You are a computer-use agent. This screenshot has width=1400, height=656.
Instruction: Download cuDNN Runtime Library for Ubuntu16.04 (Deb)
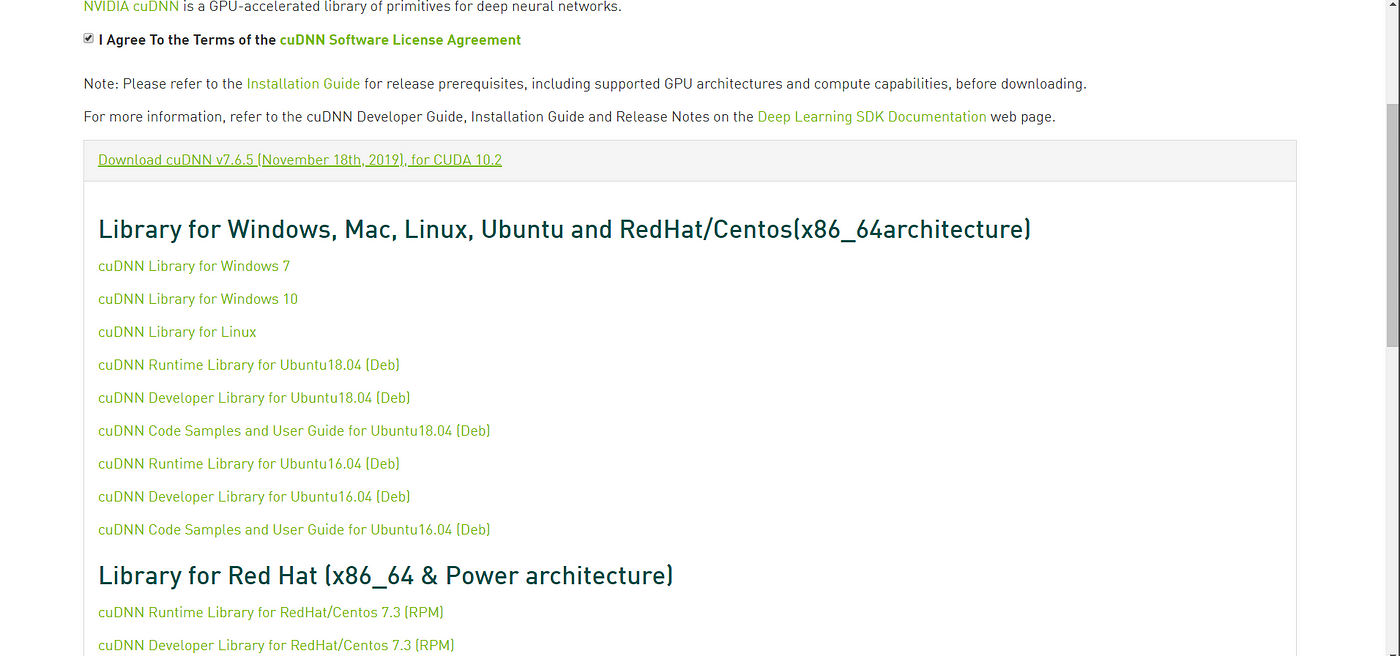[249, 464]
